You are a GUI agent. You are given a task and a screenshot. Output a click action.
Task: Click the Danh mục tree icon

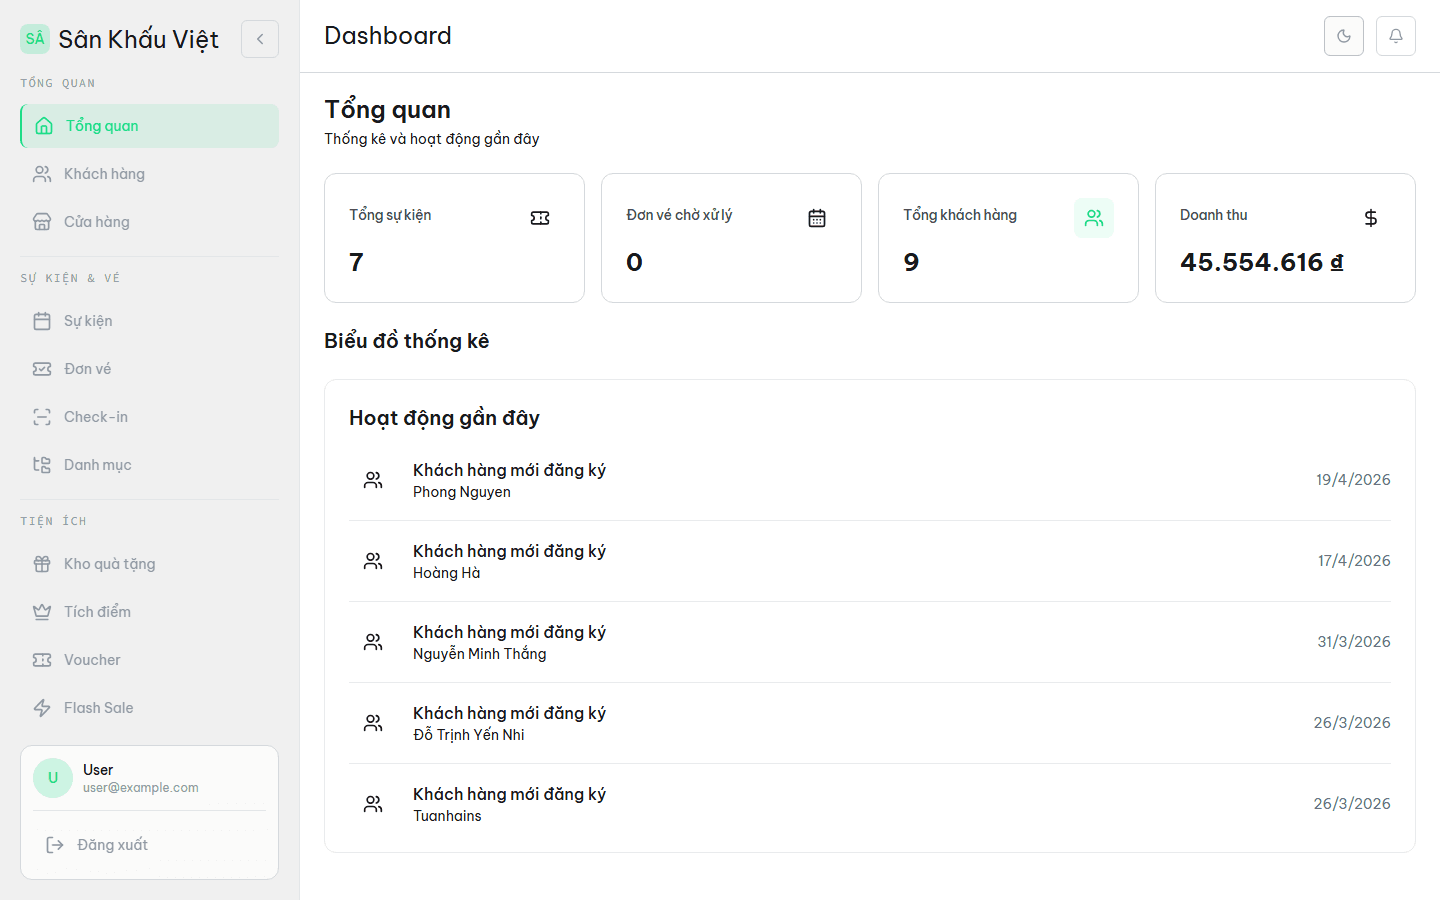(42, 465)
